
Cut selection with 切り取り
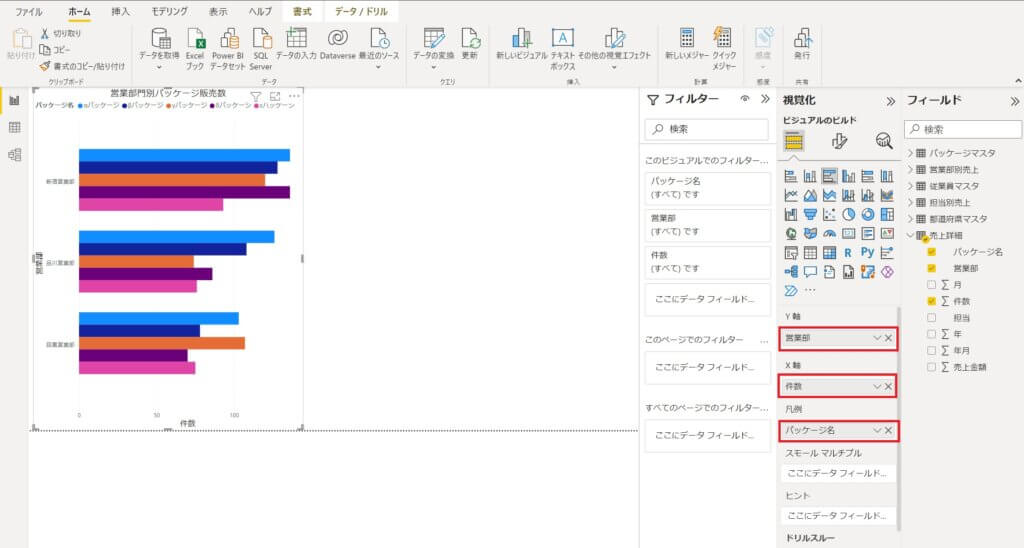click(x=61, y=33)
